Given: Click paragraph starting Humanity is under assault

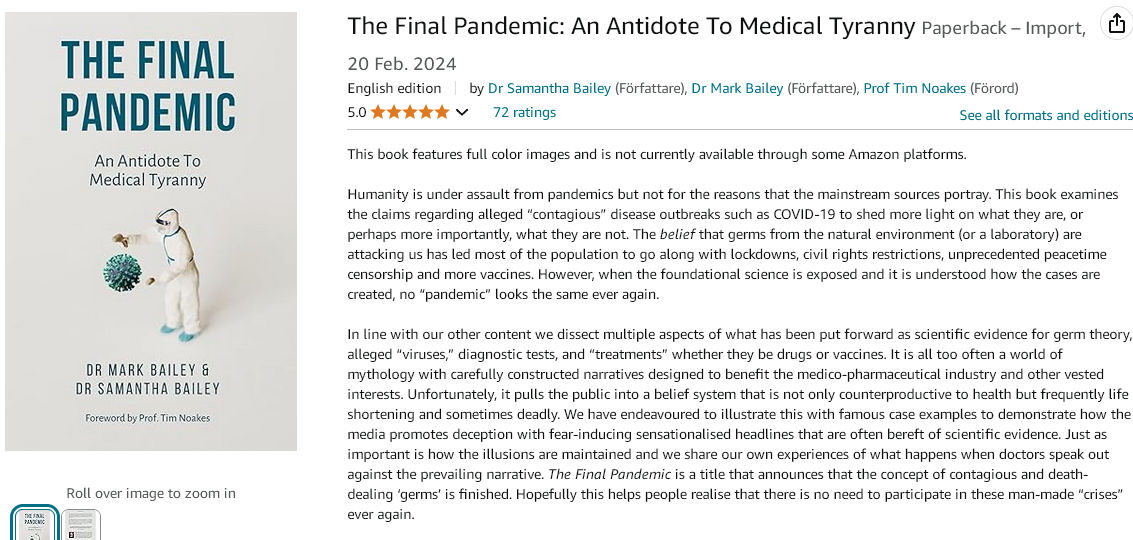Looking at the screenshot, I should pyautogui.click(x=737, y=244).
